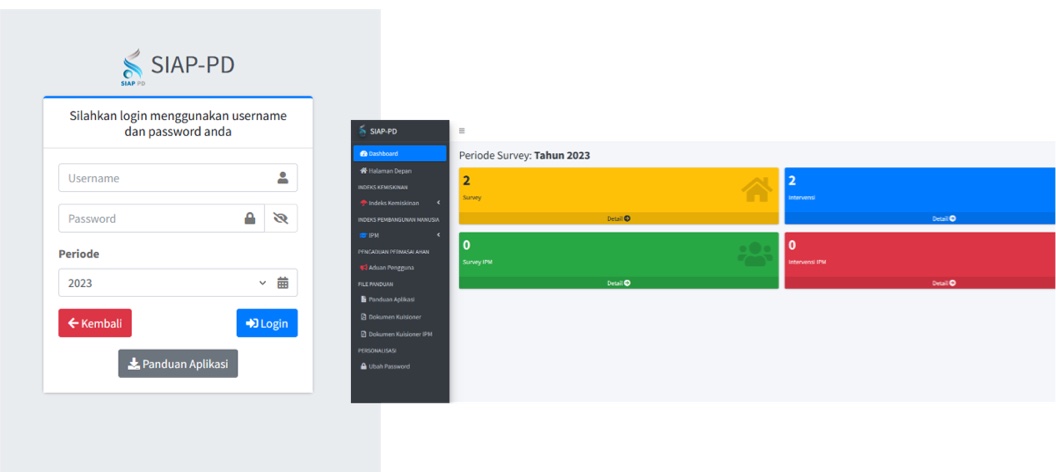Click the "Silahkan login" instruction heading

(x=178, y=124)
